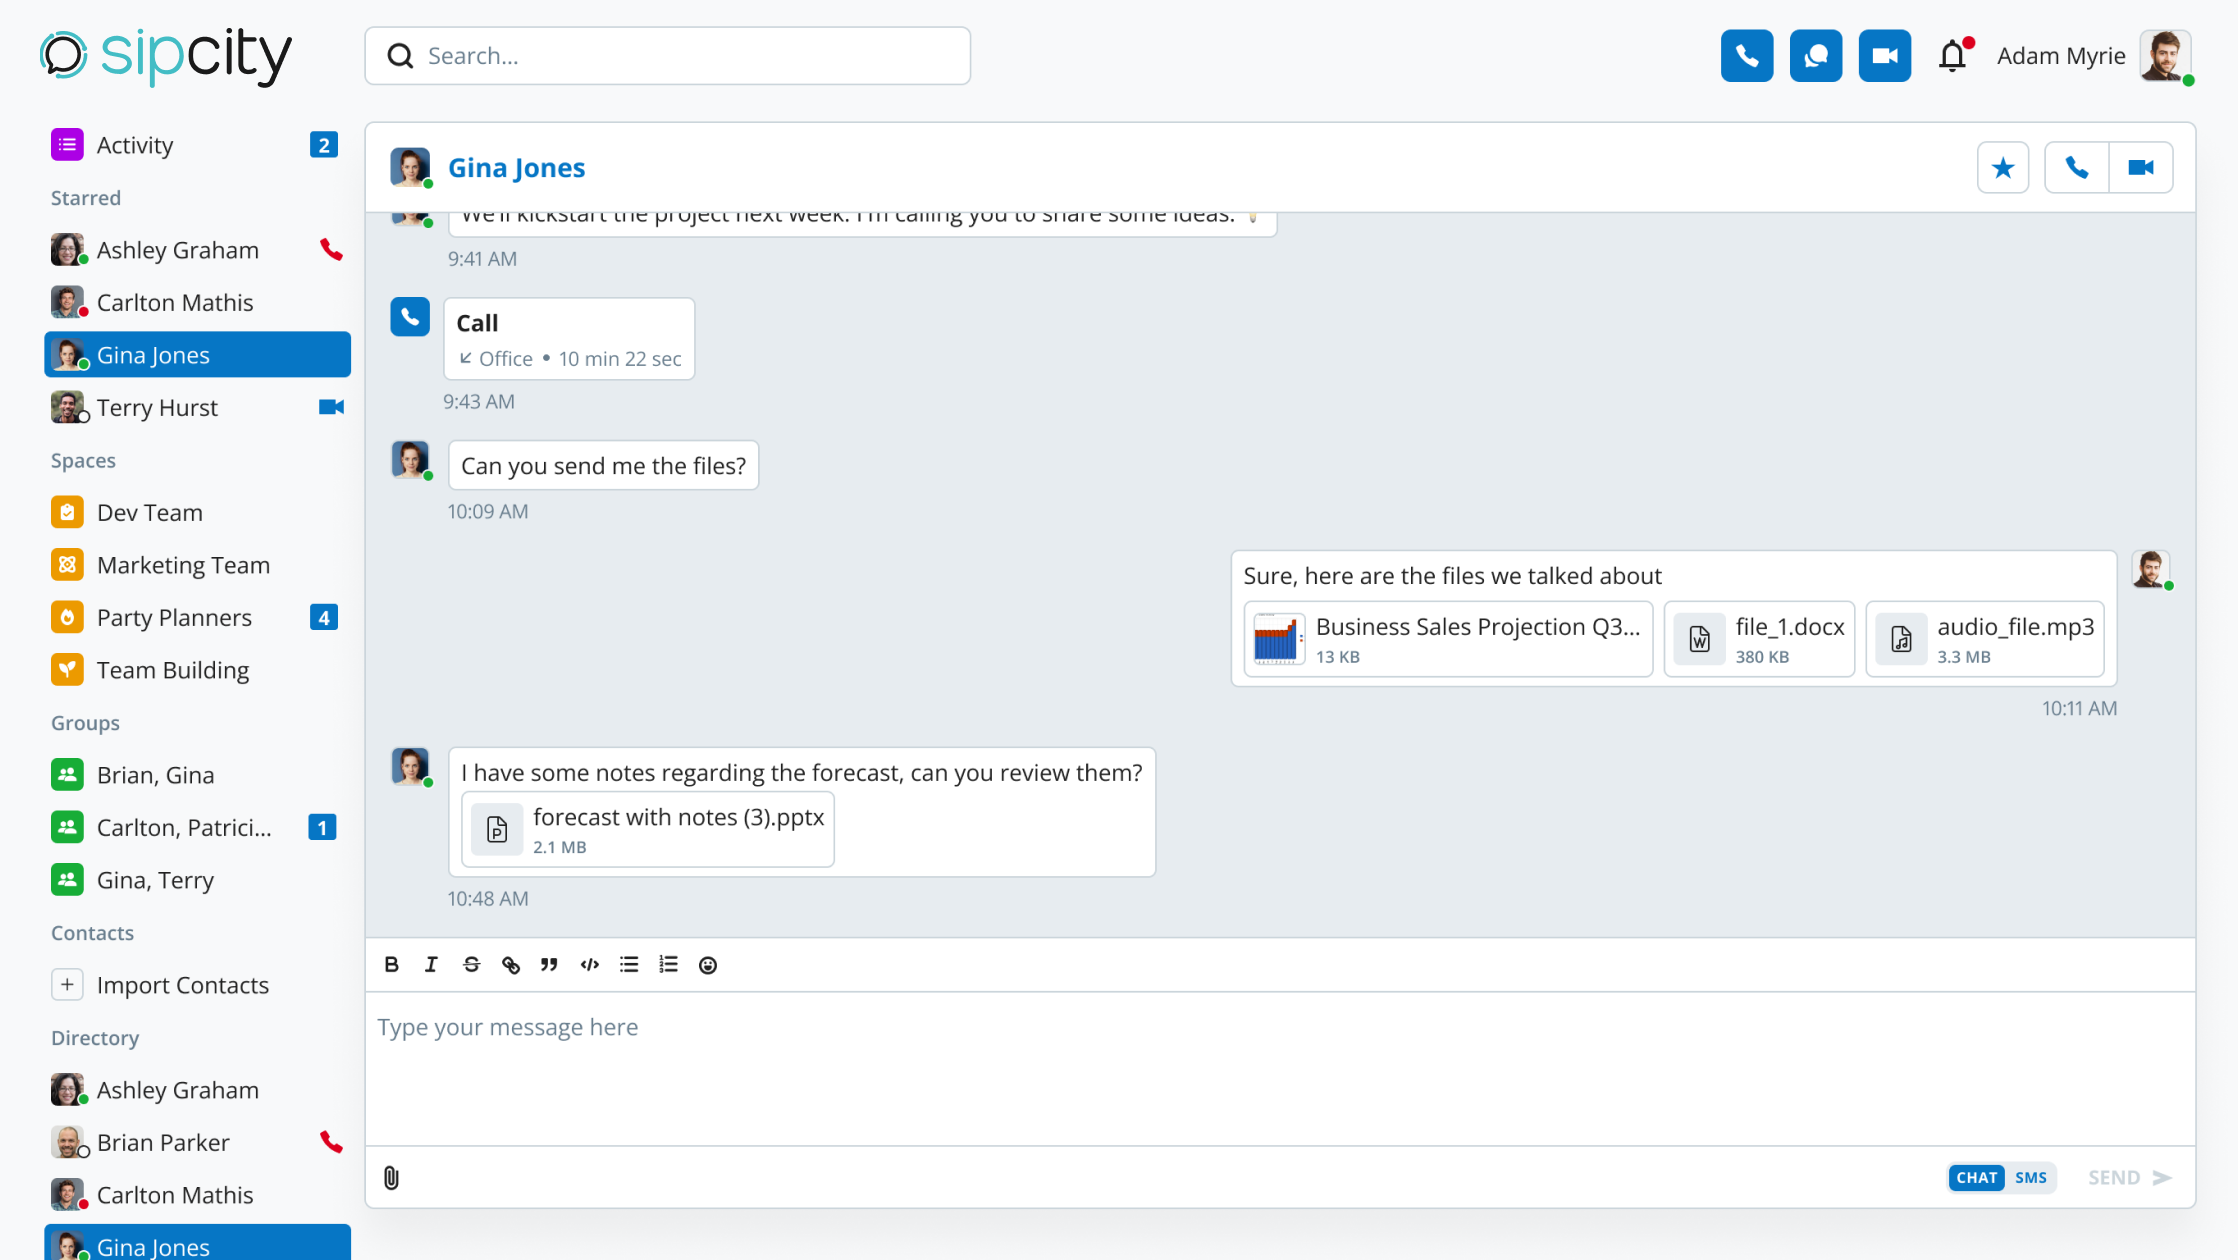
Task: Insert numbered list via toolbar icon
Action: click(668, 964)
